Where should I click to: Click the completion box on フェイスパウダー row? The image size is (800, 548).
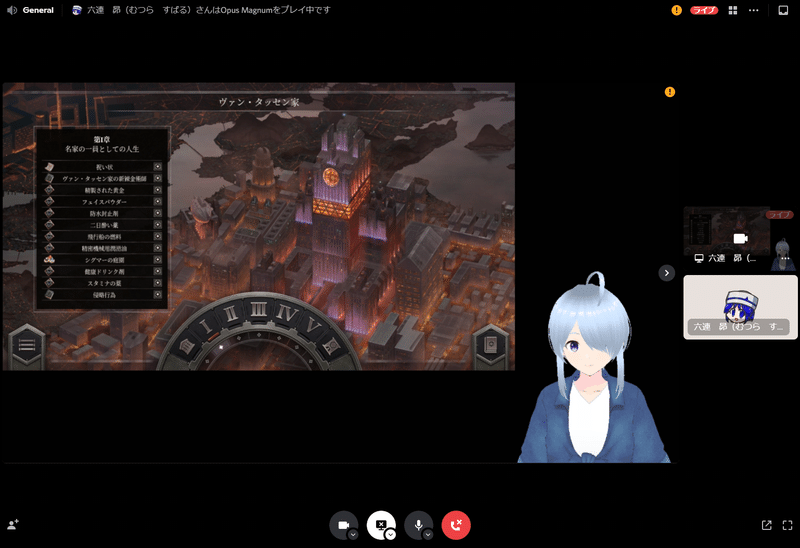tap(158, 202)
